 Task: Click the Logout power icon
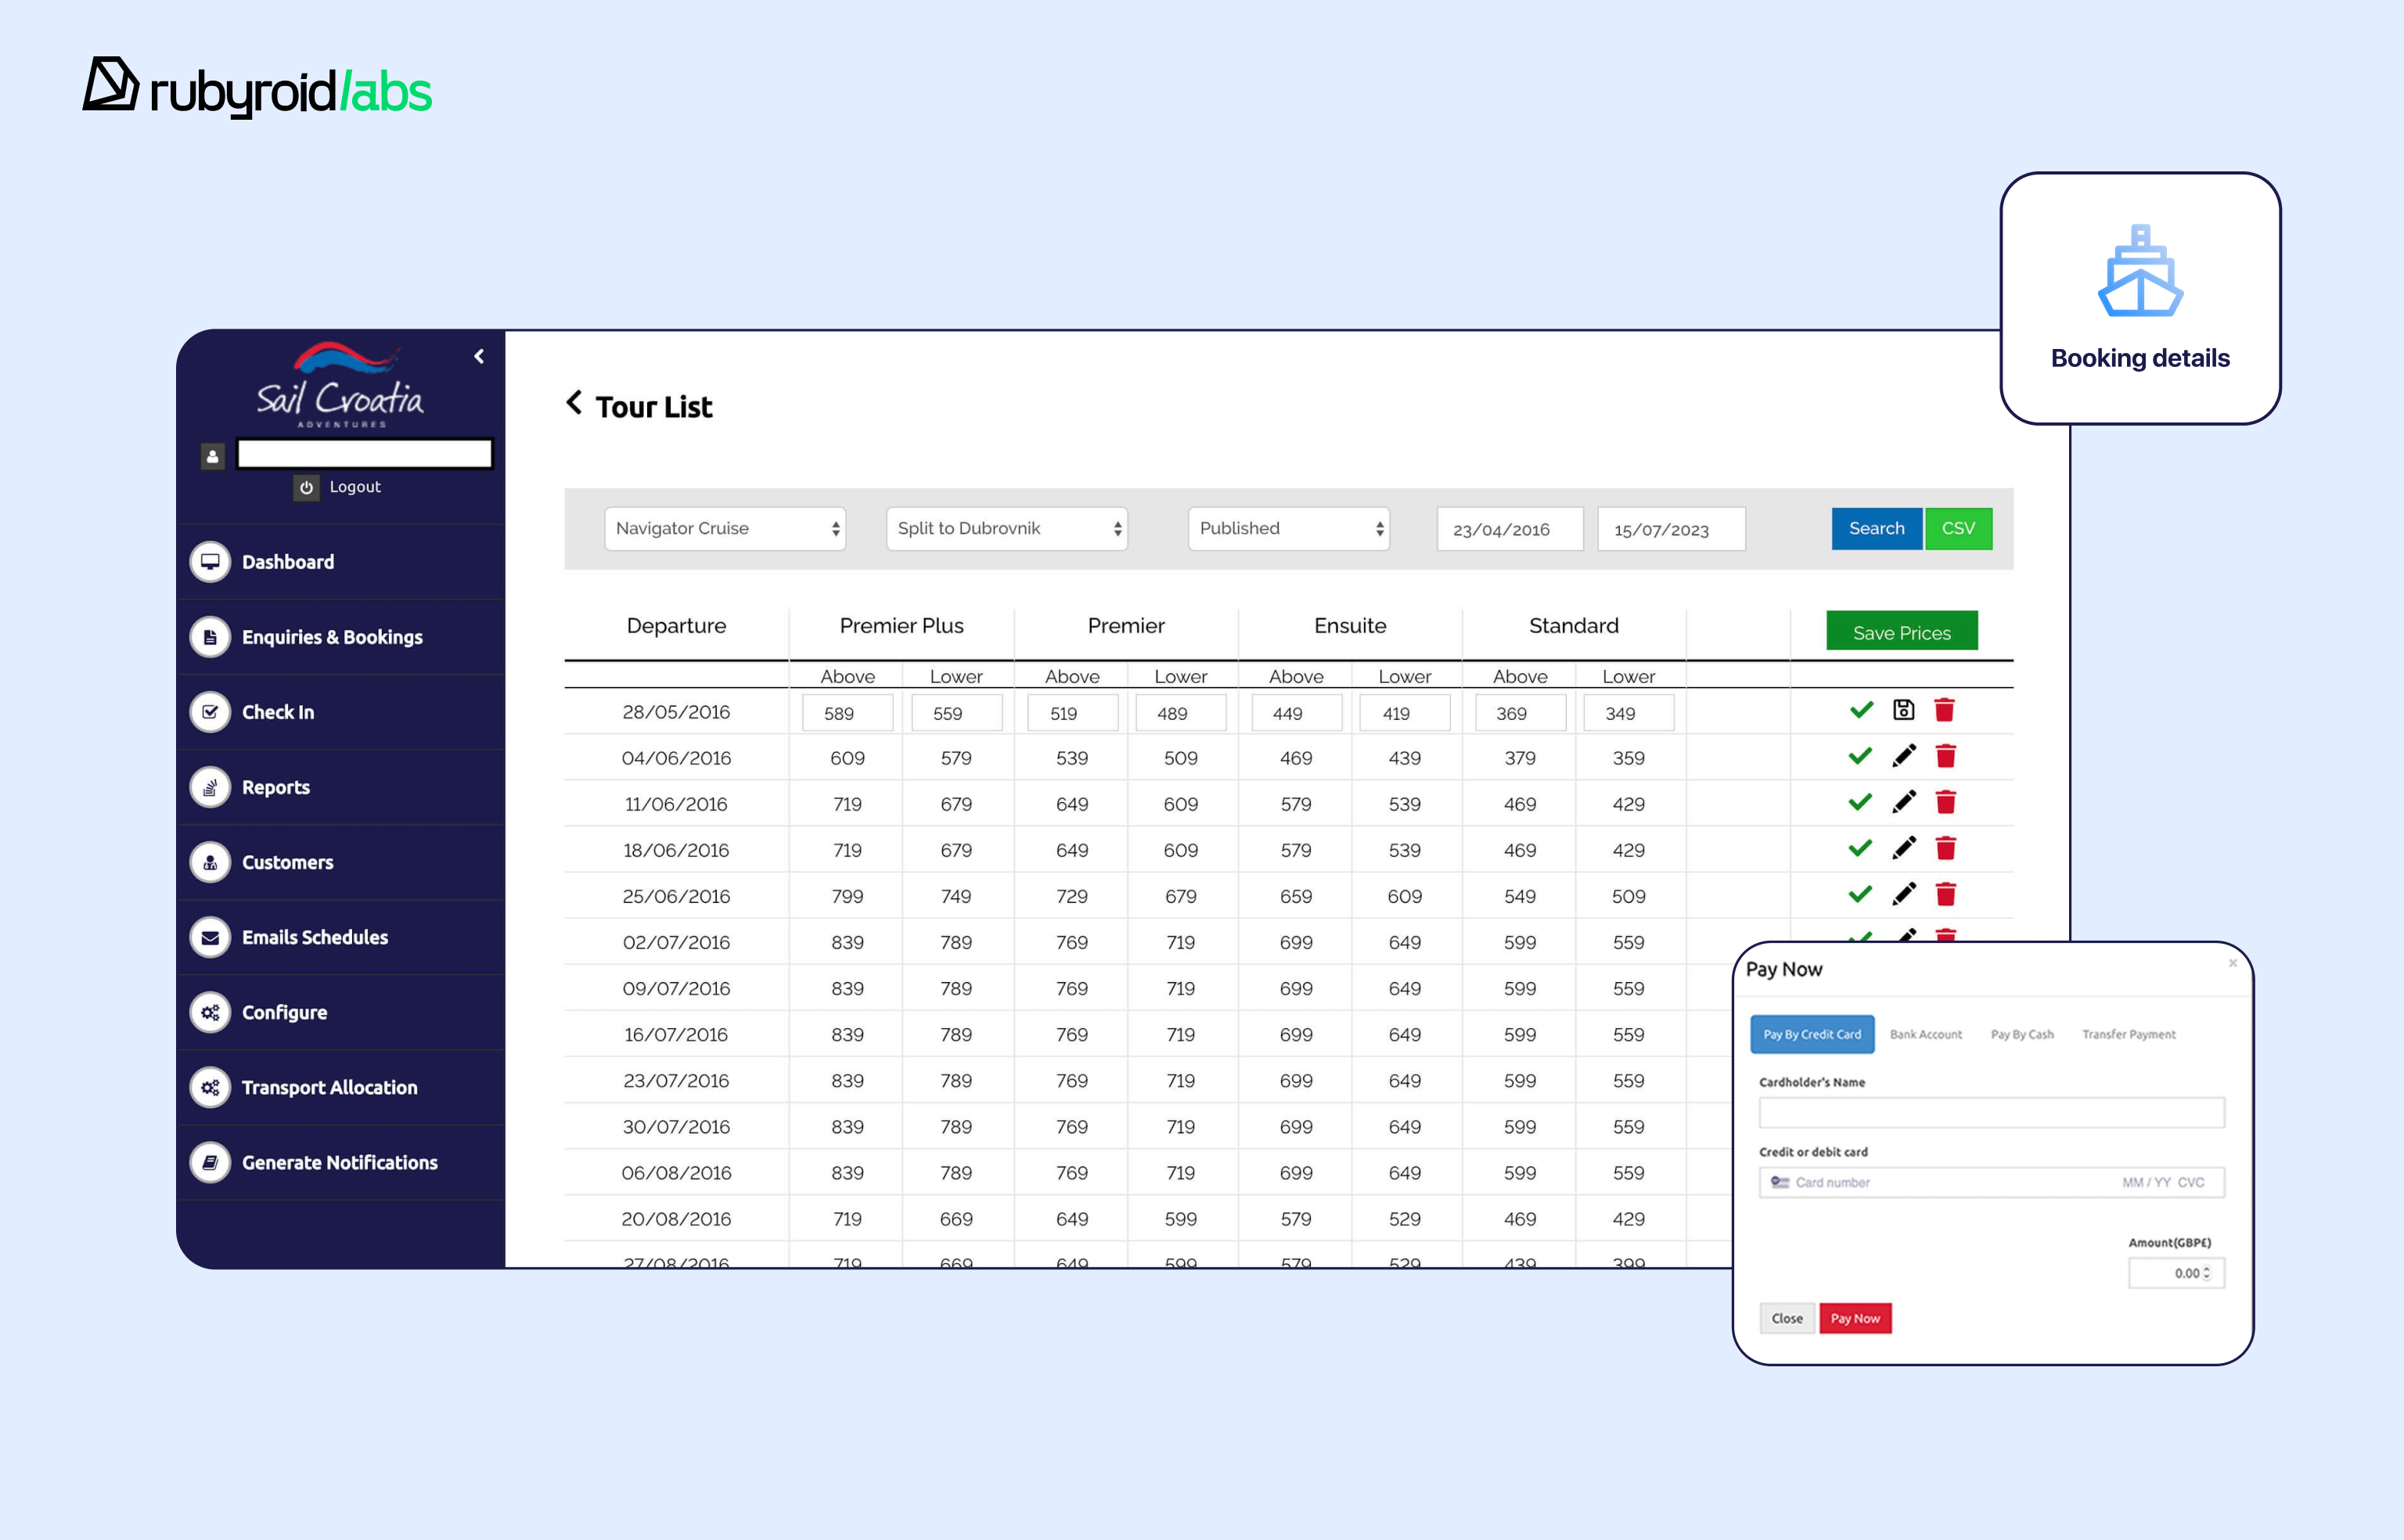[x=307, y=487]
